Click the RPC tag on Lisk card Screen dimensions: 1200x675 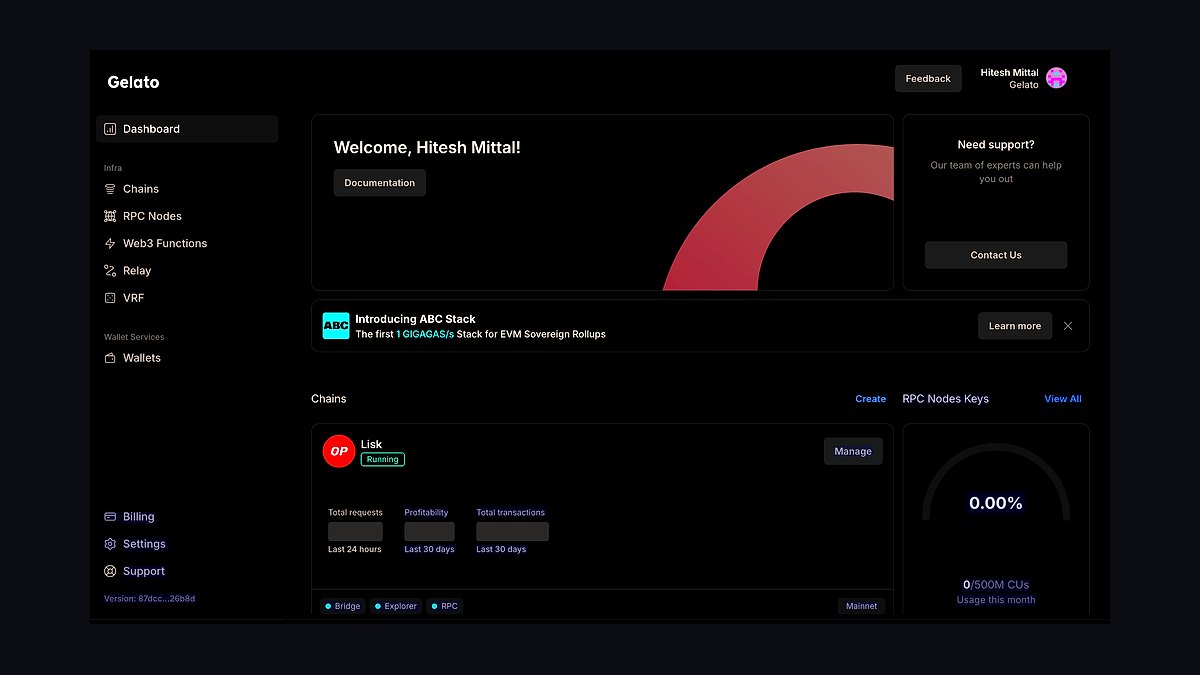445,606
